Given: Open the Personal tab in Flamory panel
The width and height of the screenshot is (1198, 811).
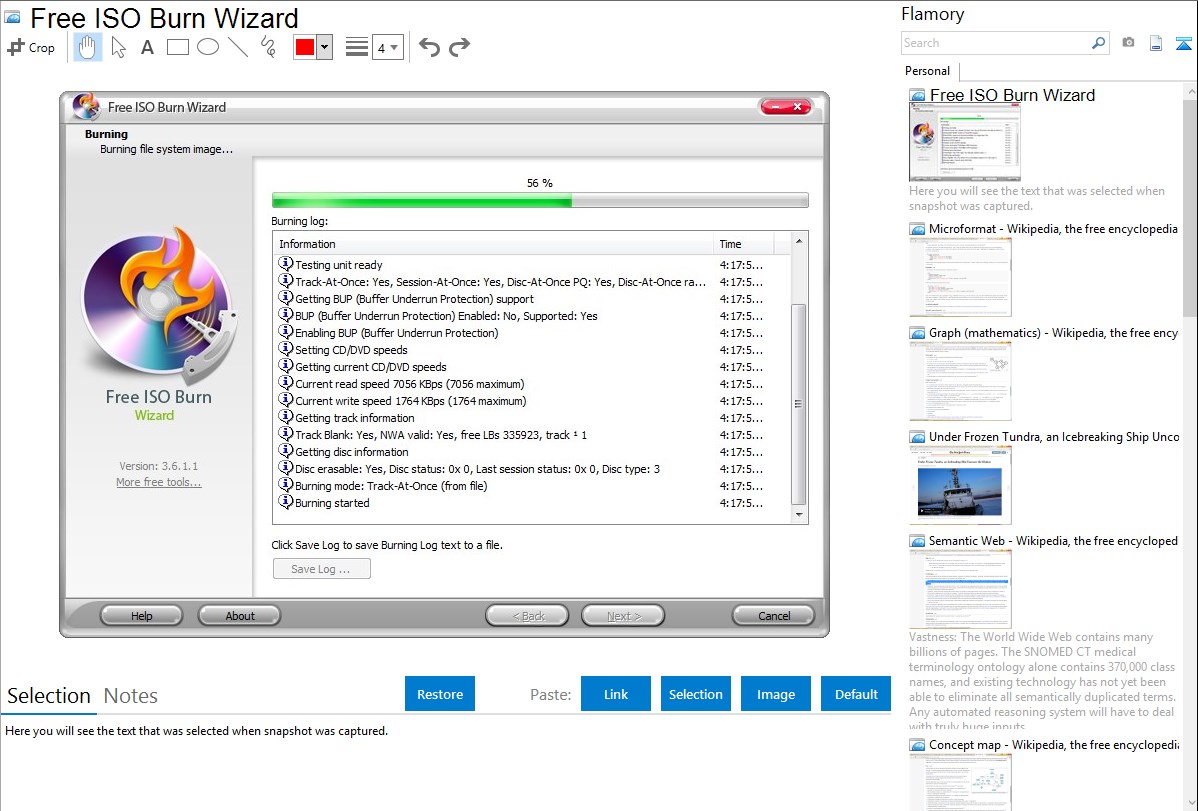Looking at the screenshot, I should click(928, 71).
